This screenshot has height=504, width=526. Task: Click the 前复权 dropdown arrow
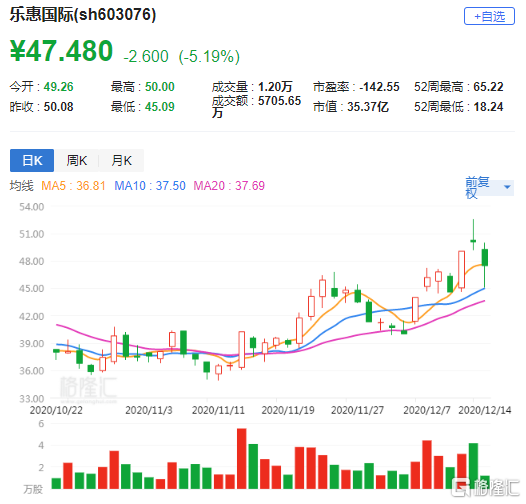[x=507, y=187]
